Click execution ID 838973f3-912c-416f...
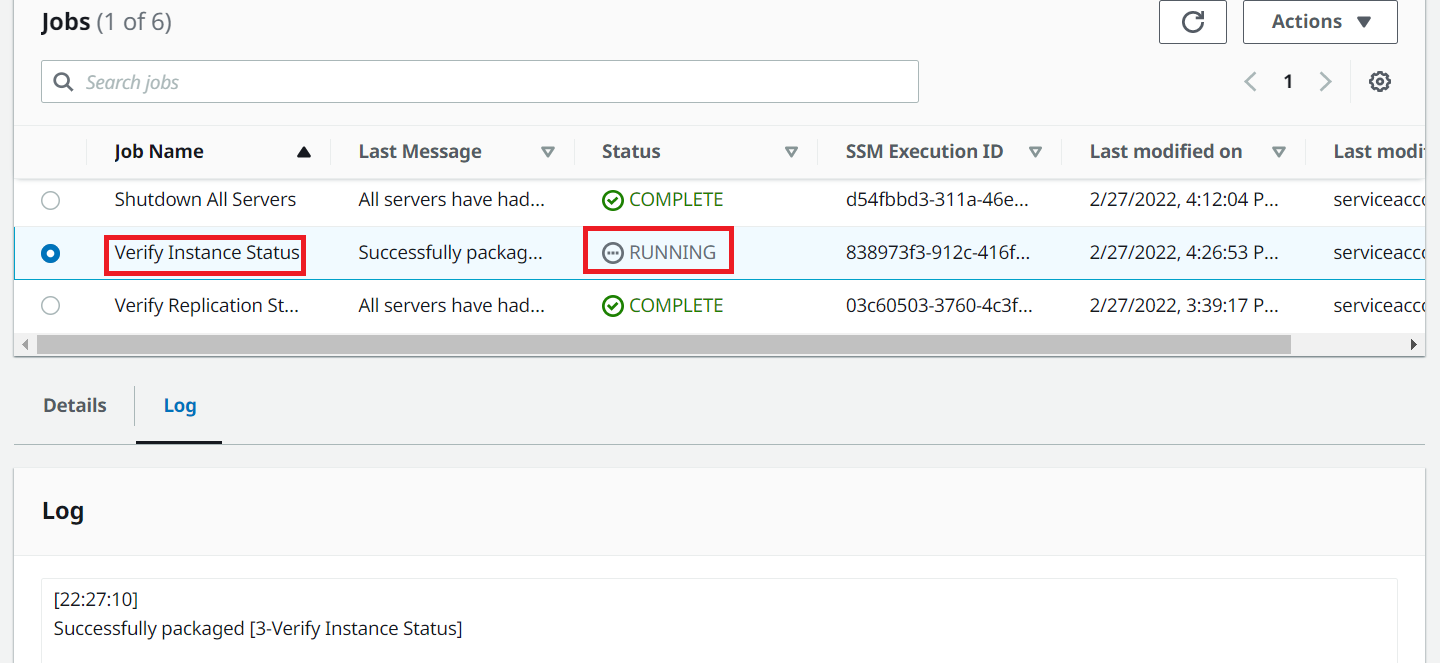The image size is (1440, 663). 937,253
